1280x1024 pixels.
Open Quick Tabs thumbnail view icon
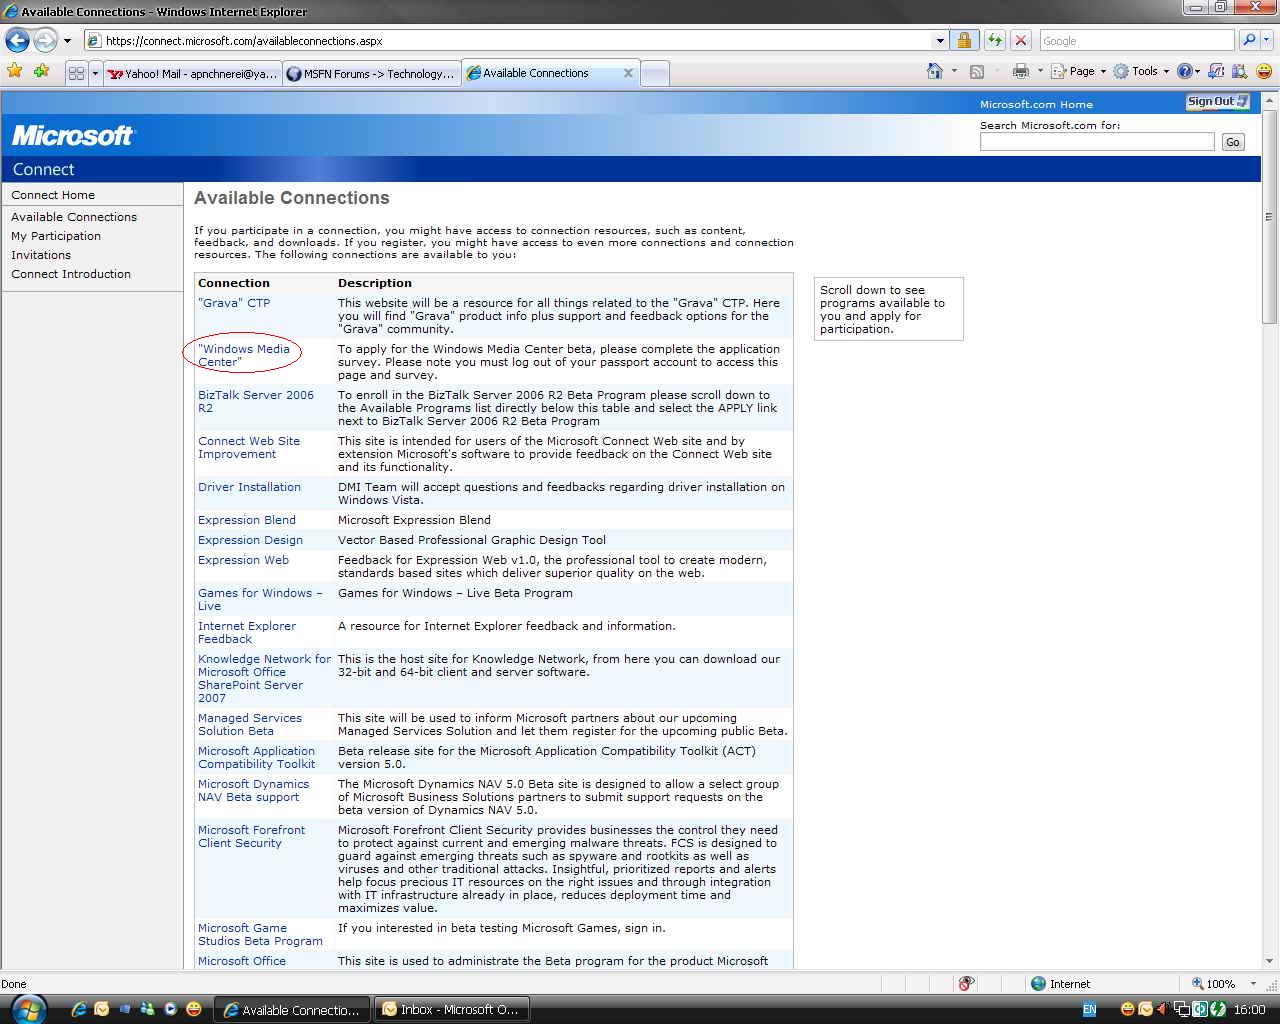[x=76, y=73]
